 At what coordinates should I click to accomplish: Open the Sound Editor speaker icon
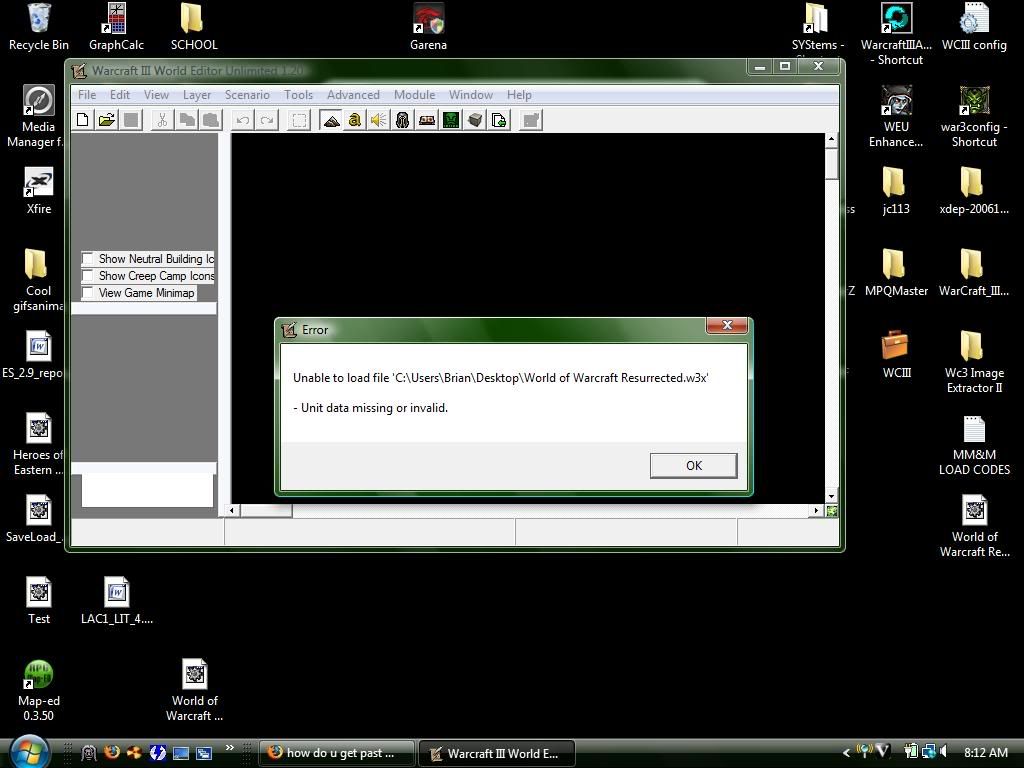pos(379,120)
